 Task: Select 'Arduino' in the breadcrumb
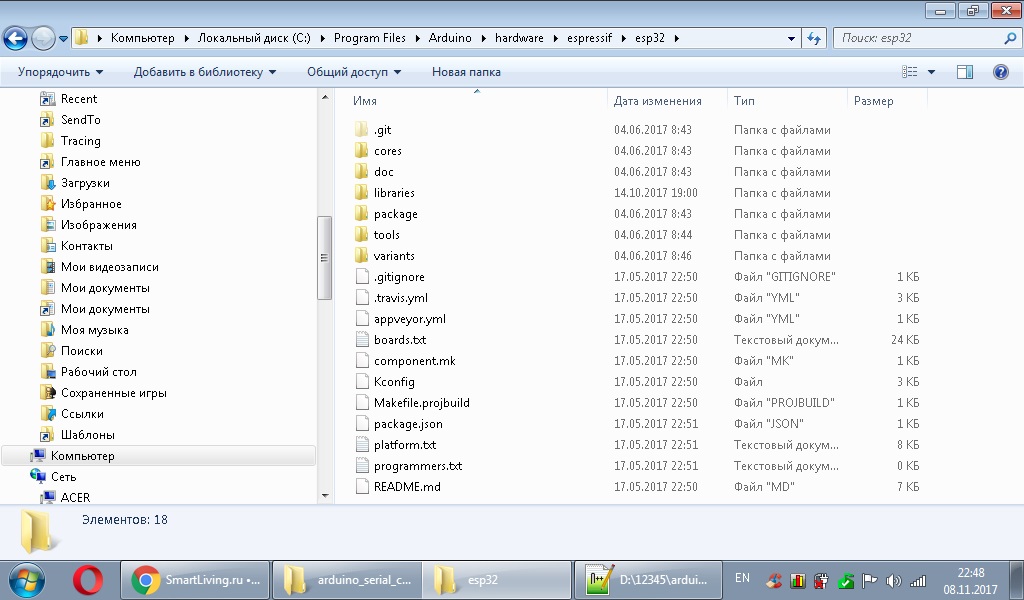[x=450, y=38]
